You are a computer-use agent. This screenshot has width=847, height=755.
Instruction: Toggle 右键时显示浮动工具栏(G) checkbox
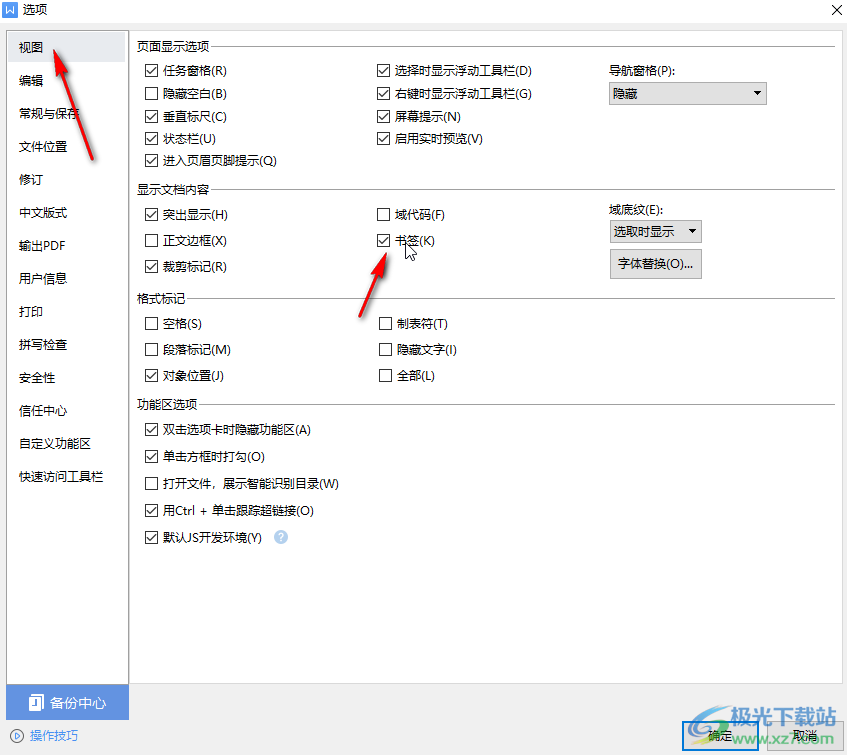(x=384, y=94)
